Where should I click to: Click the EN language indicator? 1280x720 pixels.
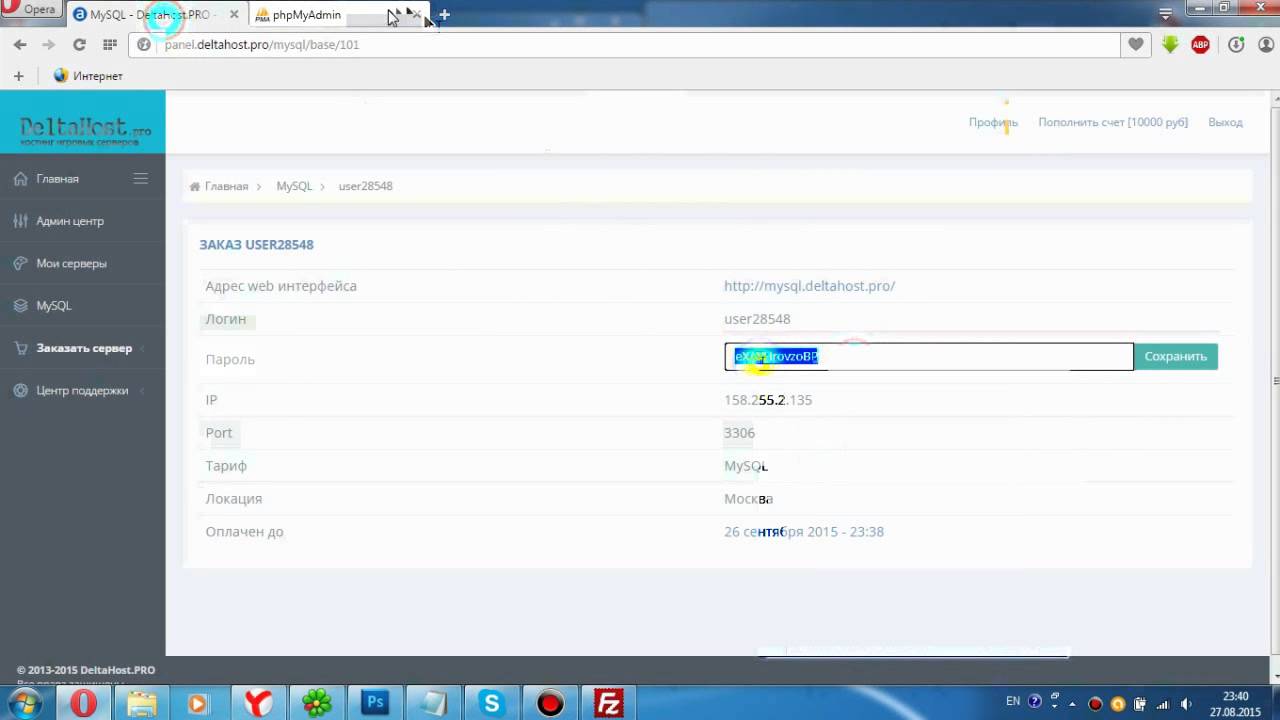(1013, 702)
